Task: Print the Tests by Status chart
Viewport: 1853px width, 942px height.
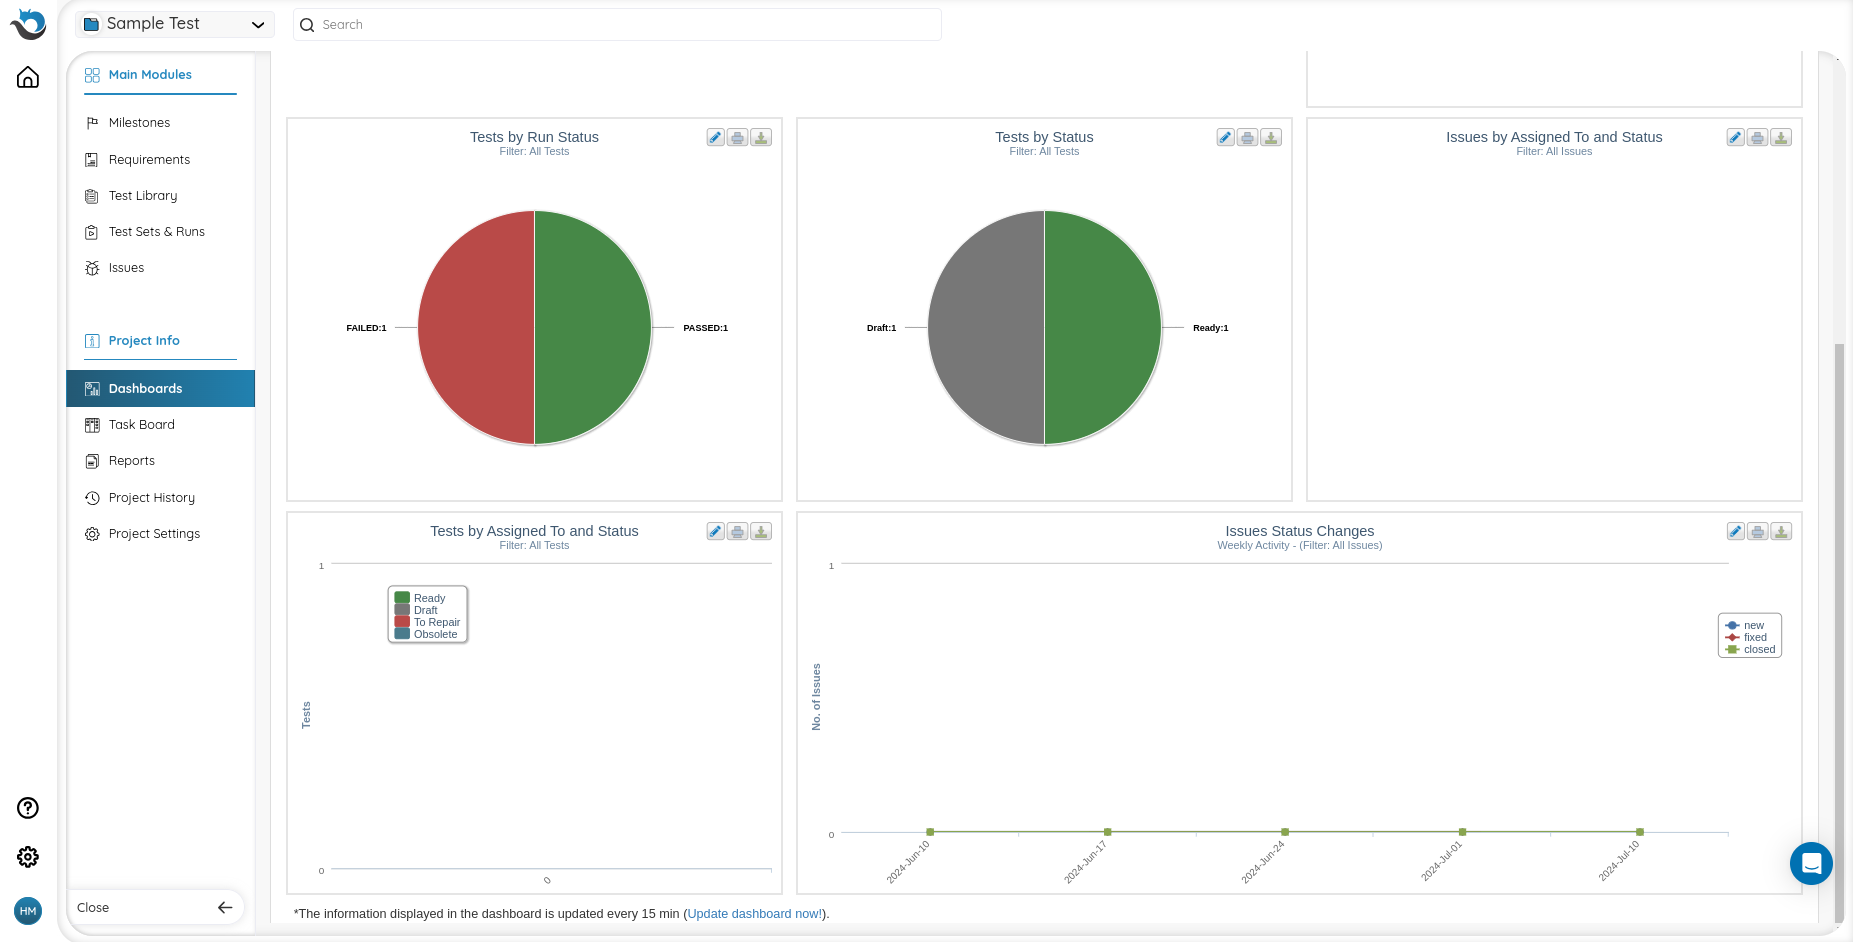Action: click(1247, 138)
